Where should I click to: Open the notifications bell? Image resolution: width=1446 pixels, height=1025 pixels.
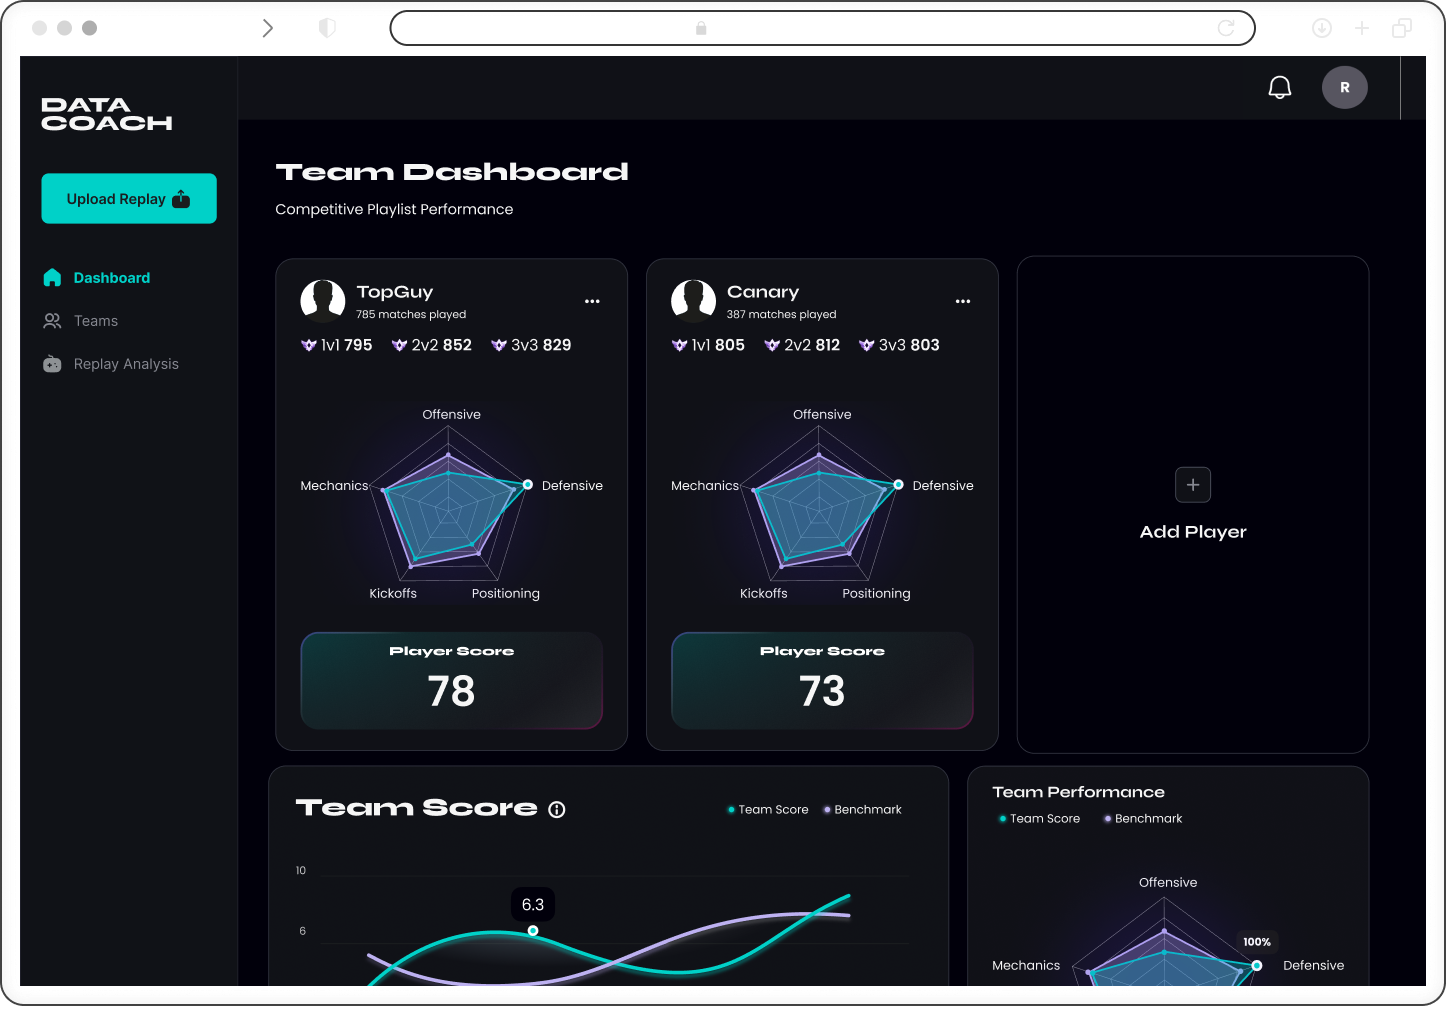coord(1280,87)
